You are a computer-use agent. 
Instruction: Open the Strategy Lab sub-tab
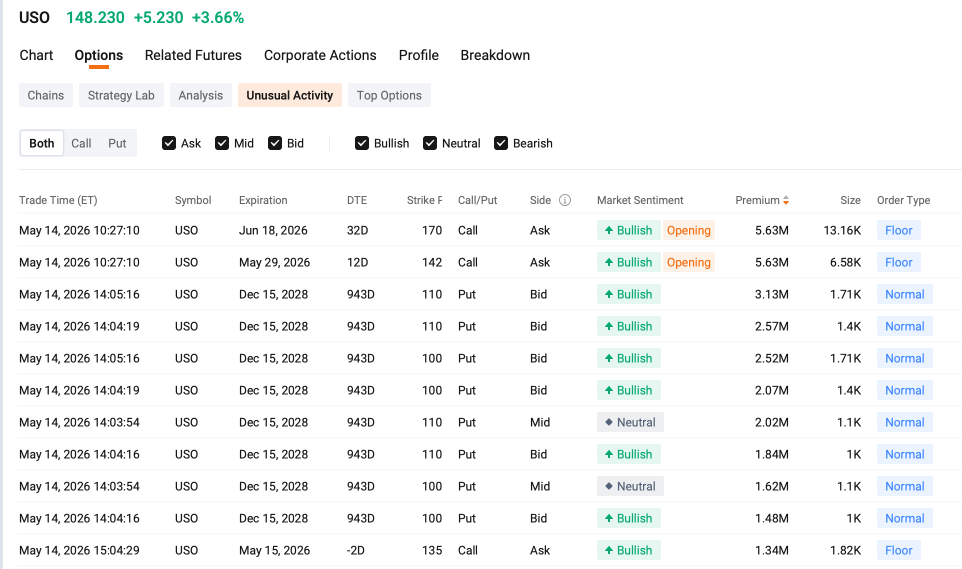pos(121,95)
